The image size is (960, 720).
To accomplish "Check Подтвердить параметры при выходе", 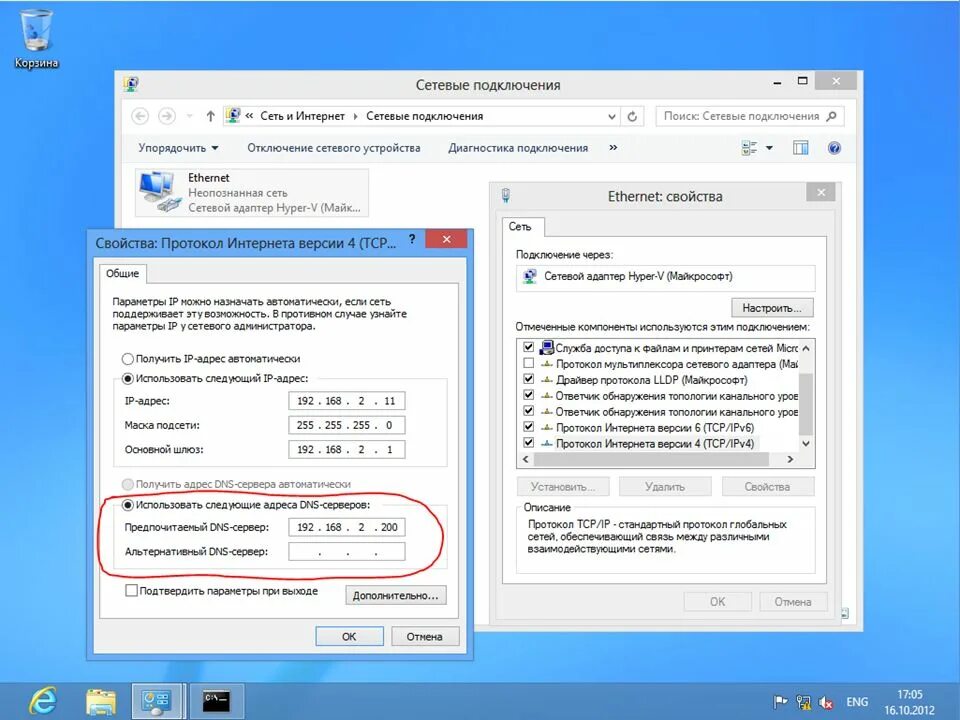I will point(131,591).
